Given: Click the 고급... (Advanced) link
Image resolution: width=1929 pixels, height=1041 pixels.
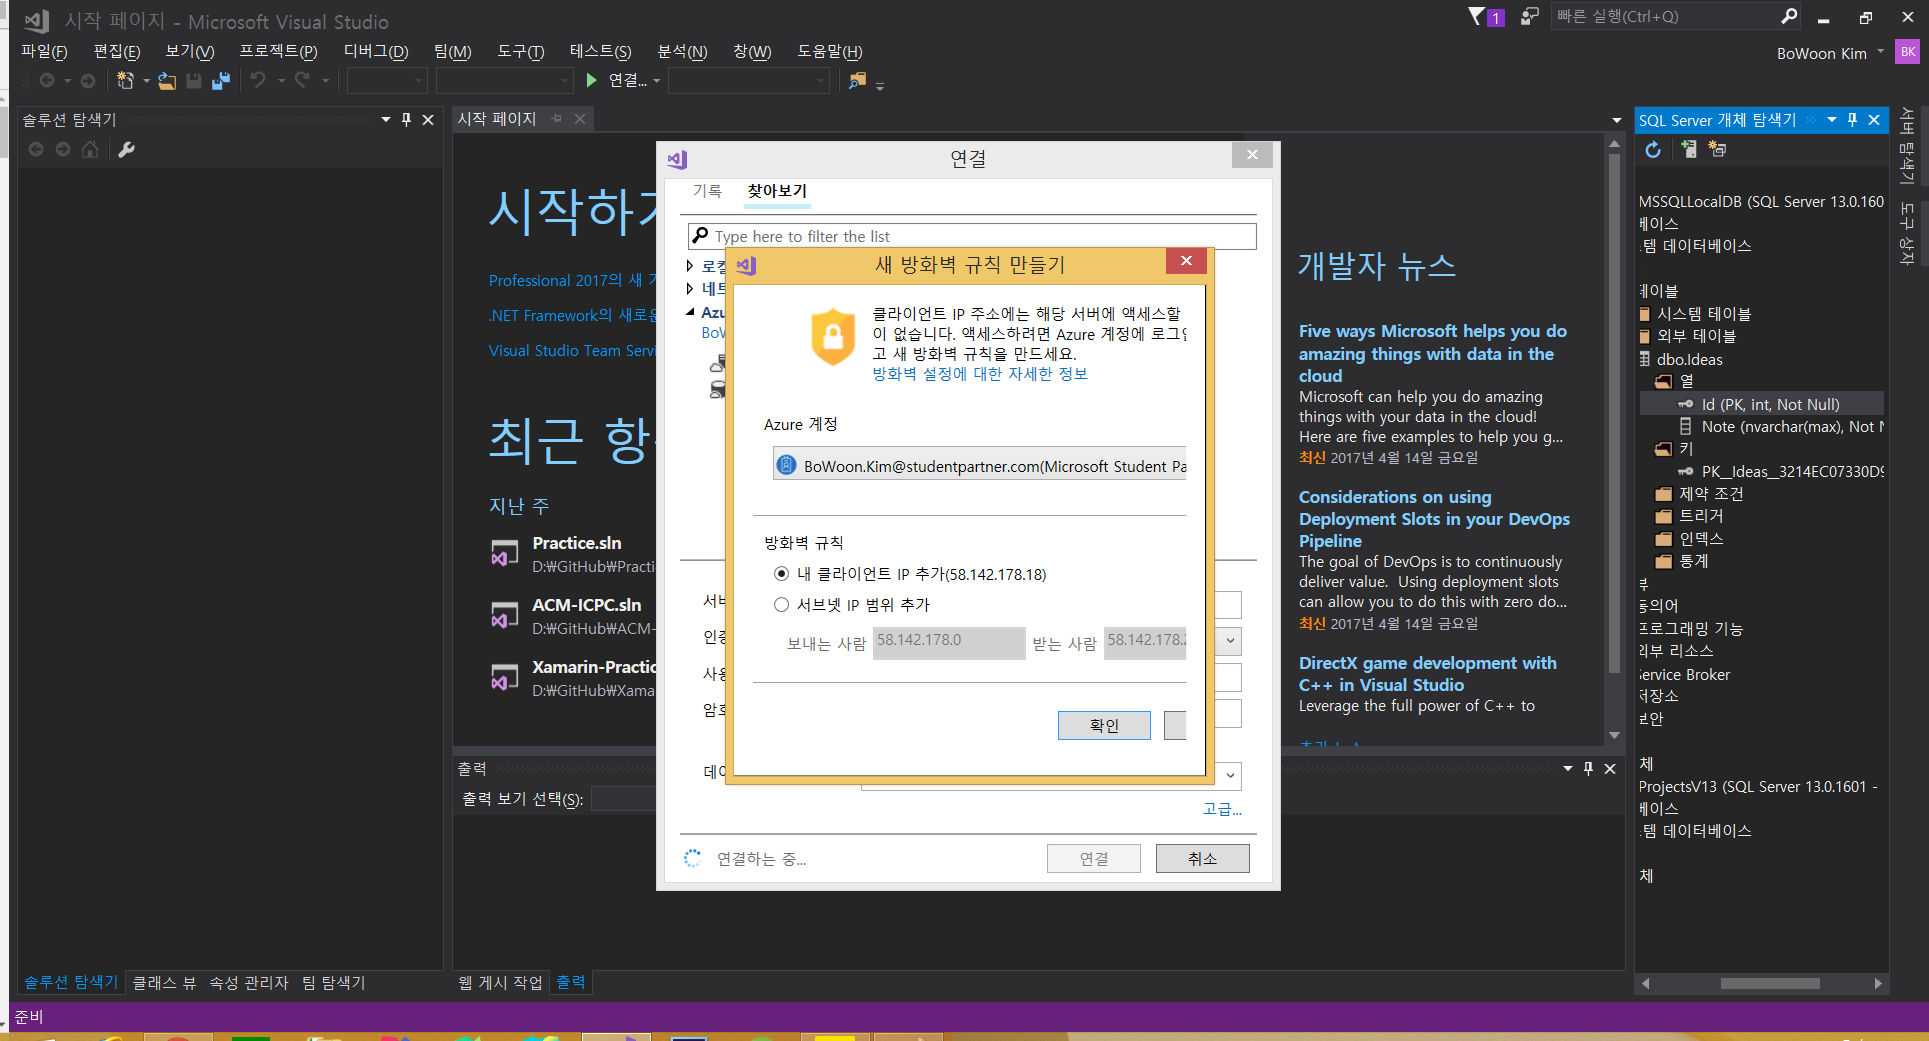Looking at the screenshot, I should [1222, 809].
